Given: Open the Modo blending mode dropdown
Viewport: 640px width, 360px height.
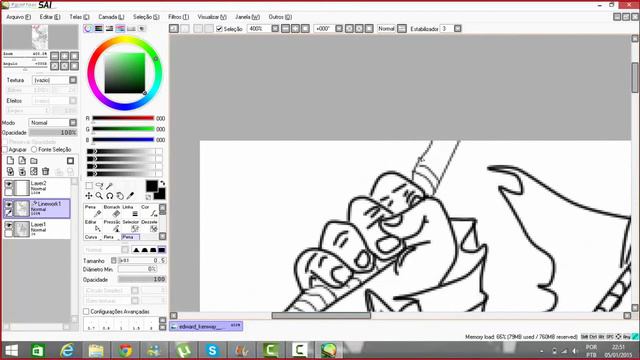Looking at the screenshot, I should coord(73,122).
